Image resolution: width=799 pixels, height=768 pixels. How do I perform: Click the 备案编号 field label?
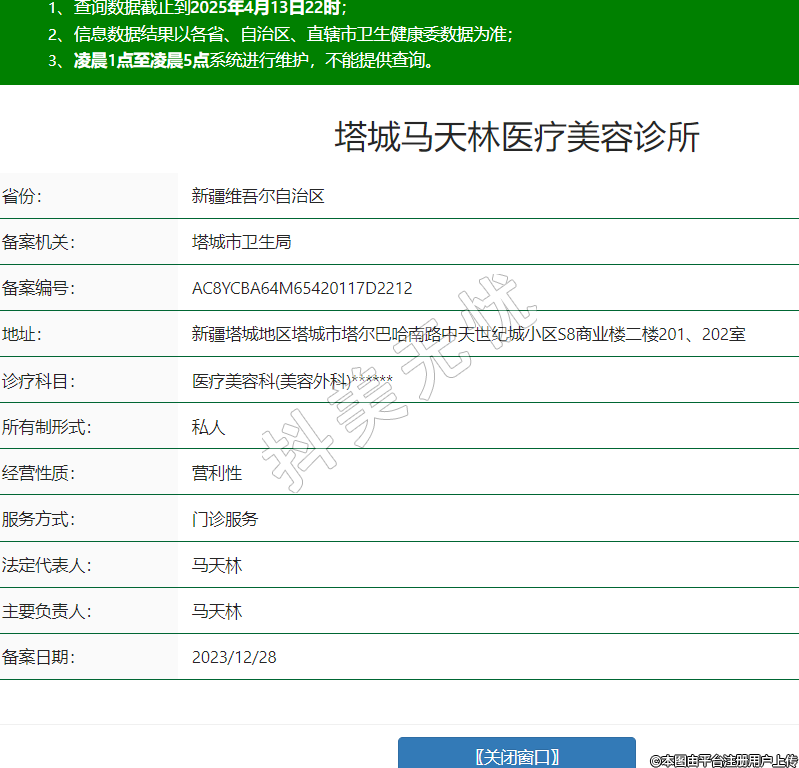(x=38, y=289)
